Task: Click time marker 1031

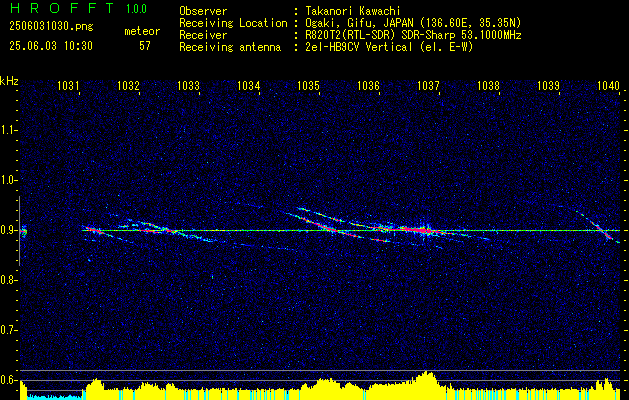Action: pos(68,85)
